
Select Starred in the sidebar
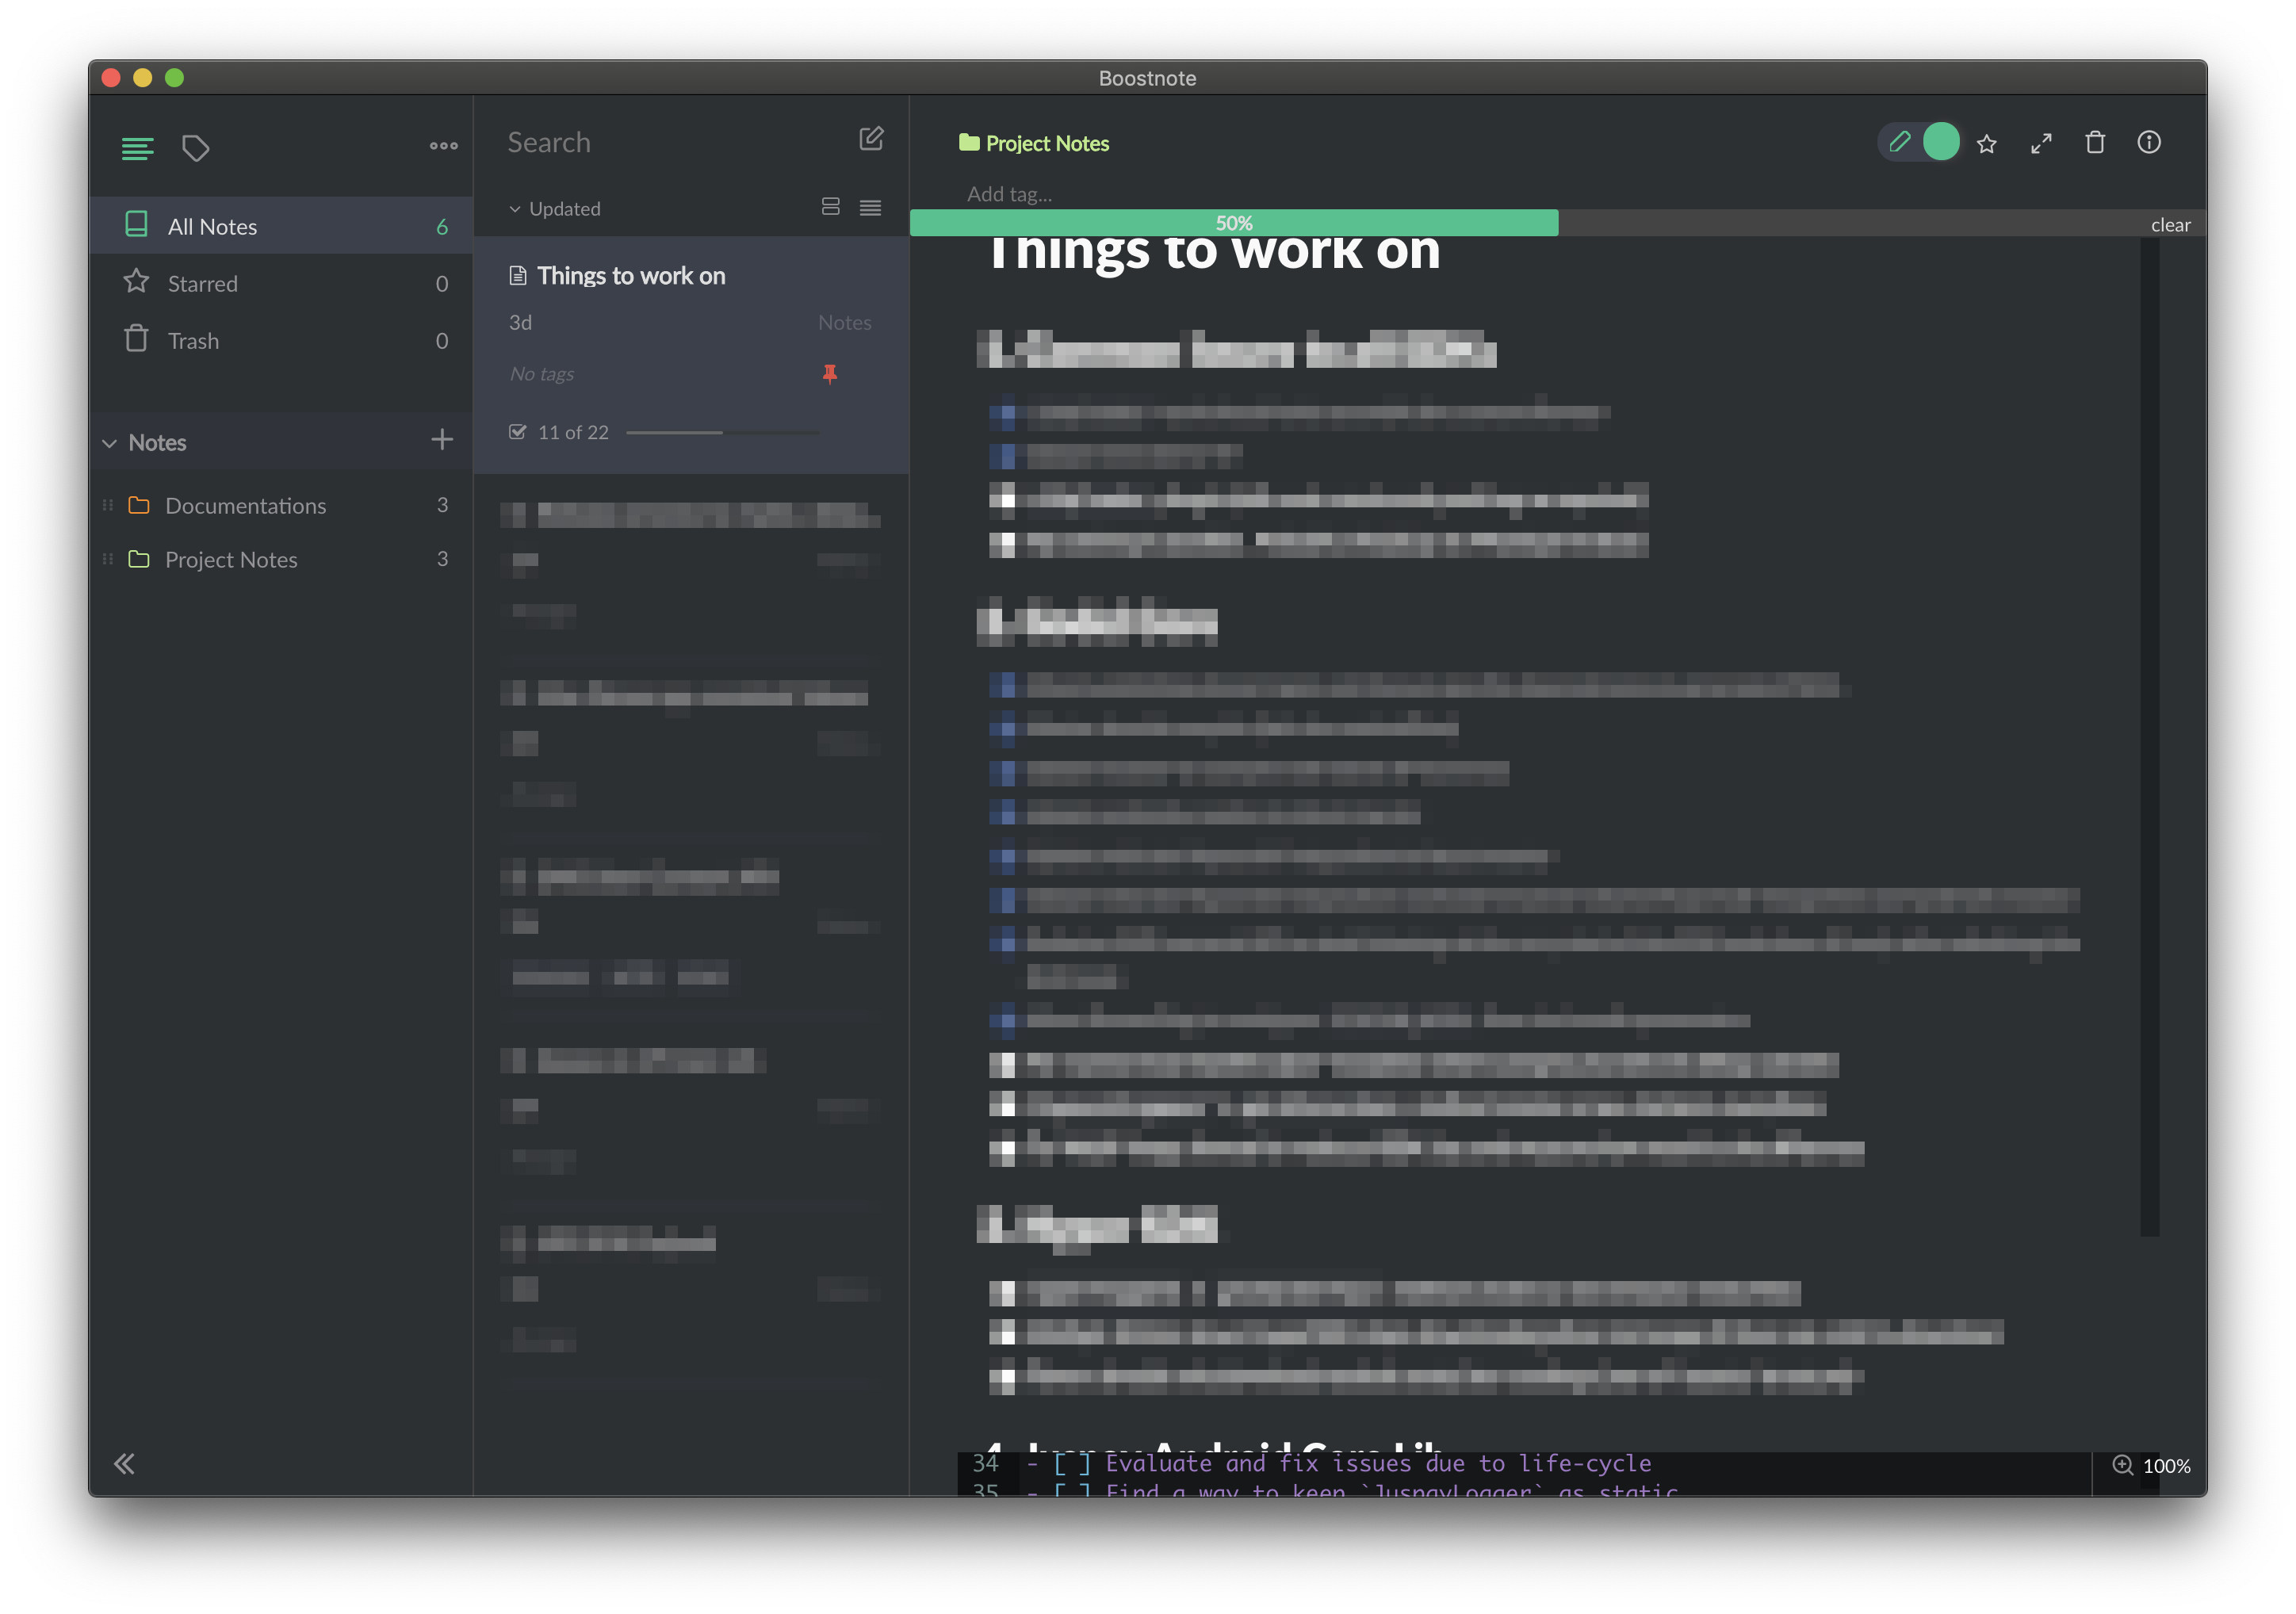point(202,283)
